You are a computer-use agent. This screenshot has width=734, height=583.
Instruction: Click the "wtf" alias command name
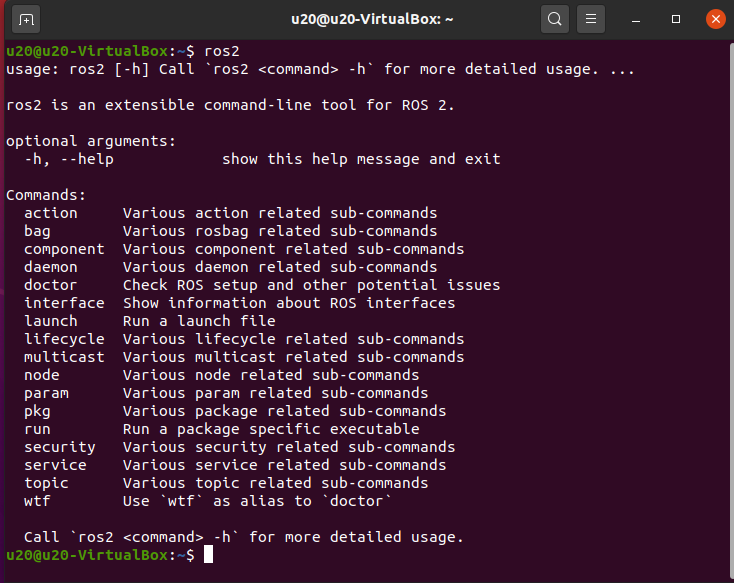point(37,501)
